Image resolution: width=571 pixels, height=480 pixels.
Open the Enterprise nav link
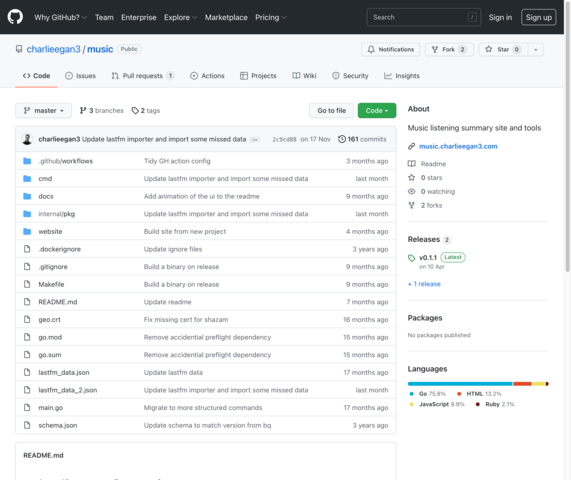click(138, 17)
